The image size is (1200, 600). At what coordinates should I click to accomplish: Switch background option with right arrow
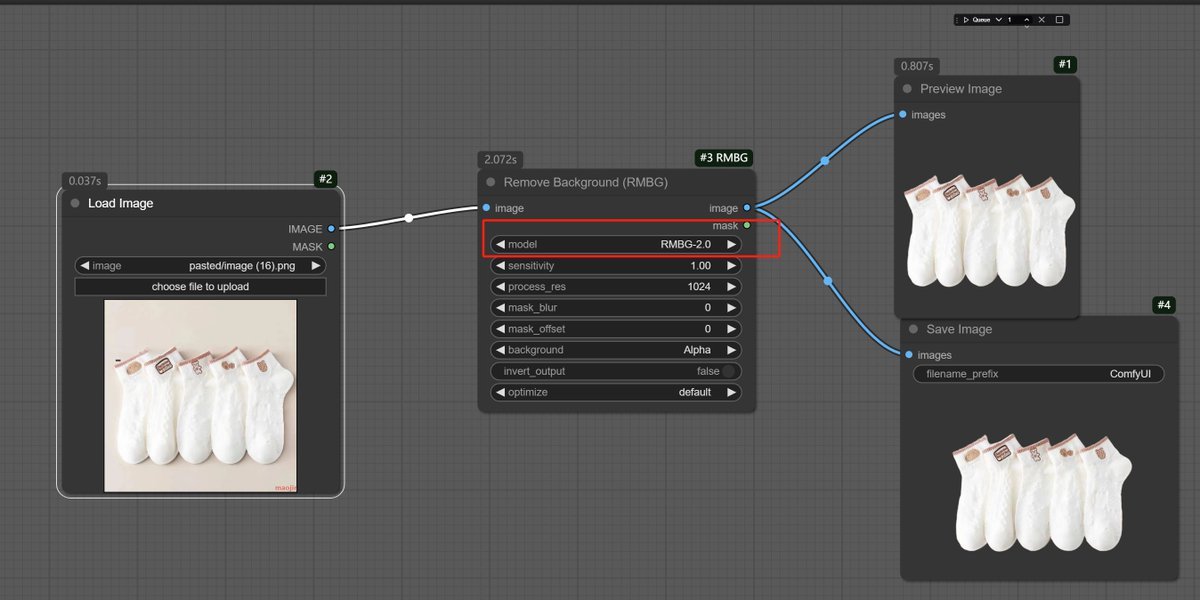(731, 350)
